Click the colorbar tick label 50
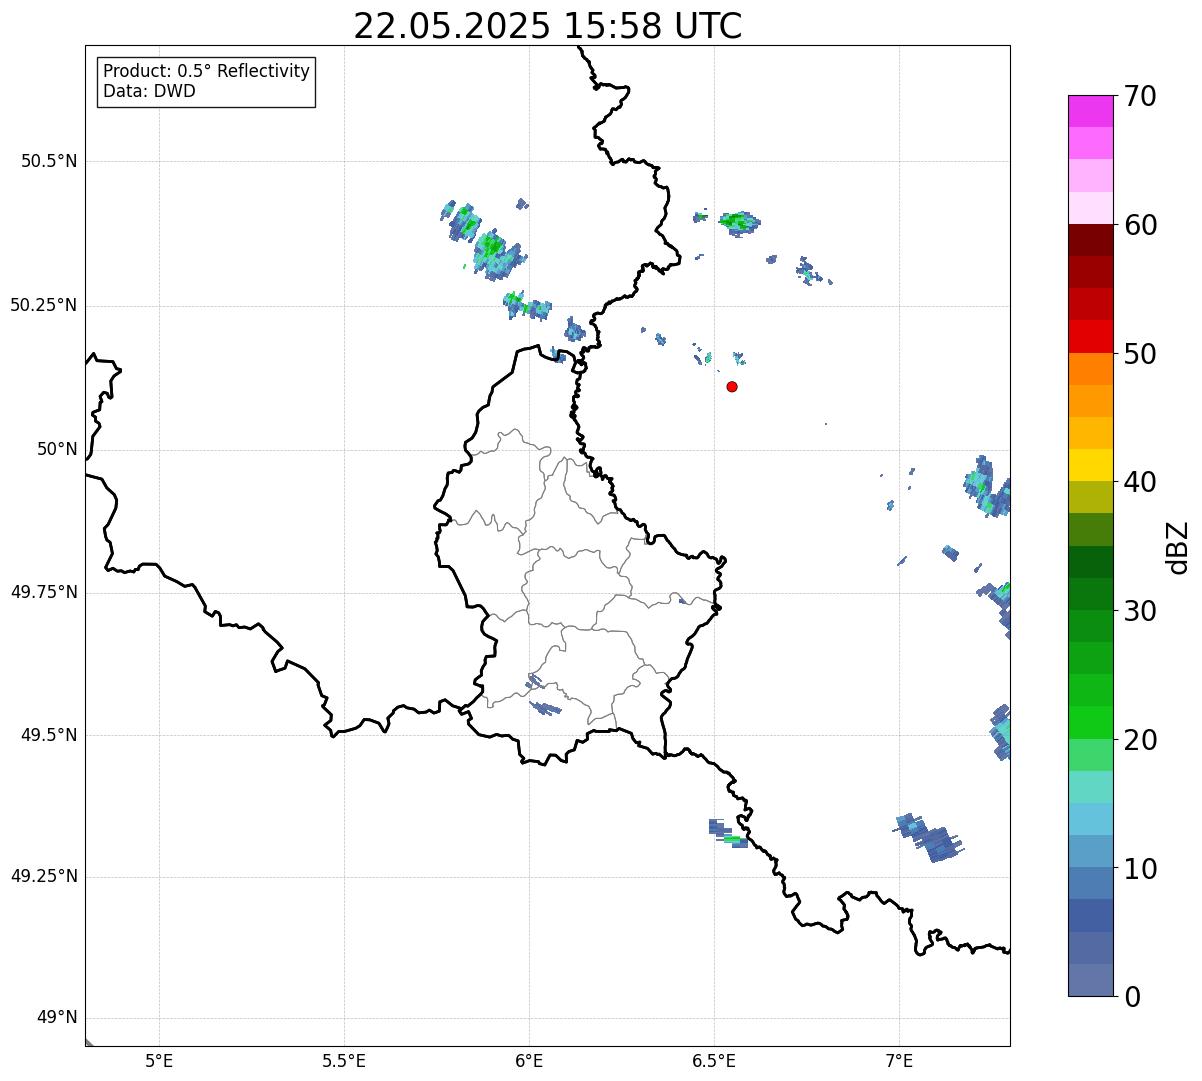Screen dimensions: 1202x1081 tap(1140, 354)
